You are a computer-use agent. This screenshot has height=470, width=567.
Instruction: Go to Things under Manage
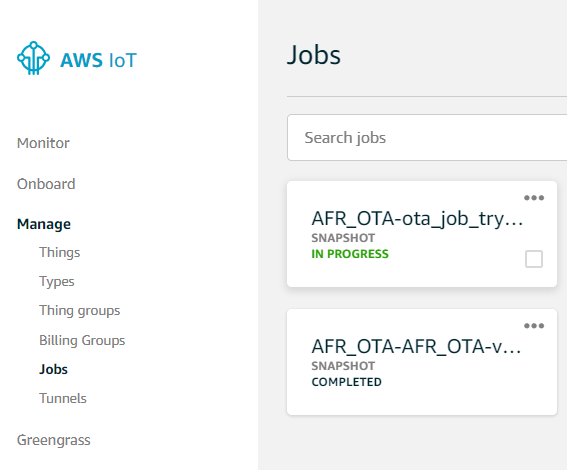(60, 252)
